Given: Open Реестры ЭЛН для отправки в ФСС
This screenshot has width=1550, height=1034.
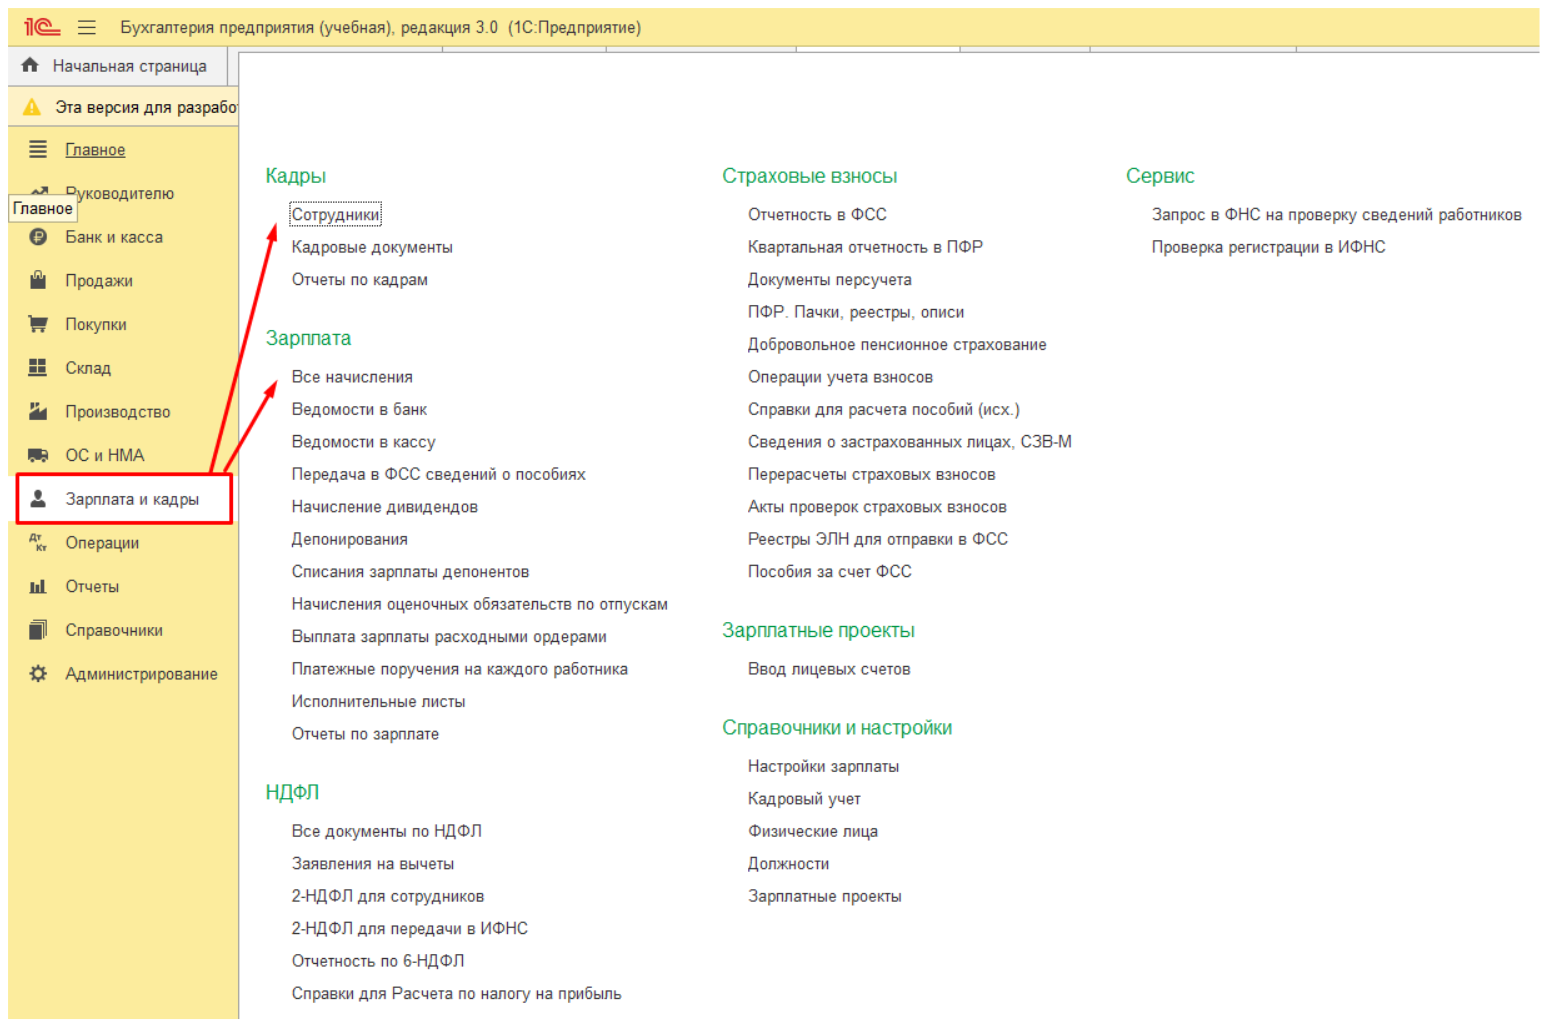Looking at the screenshot, I should click(878, 539).
